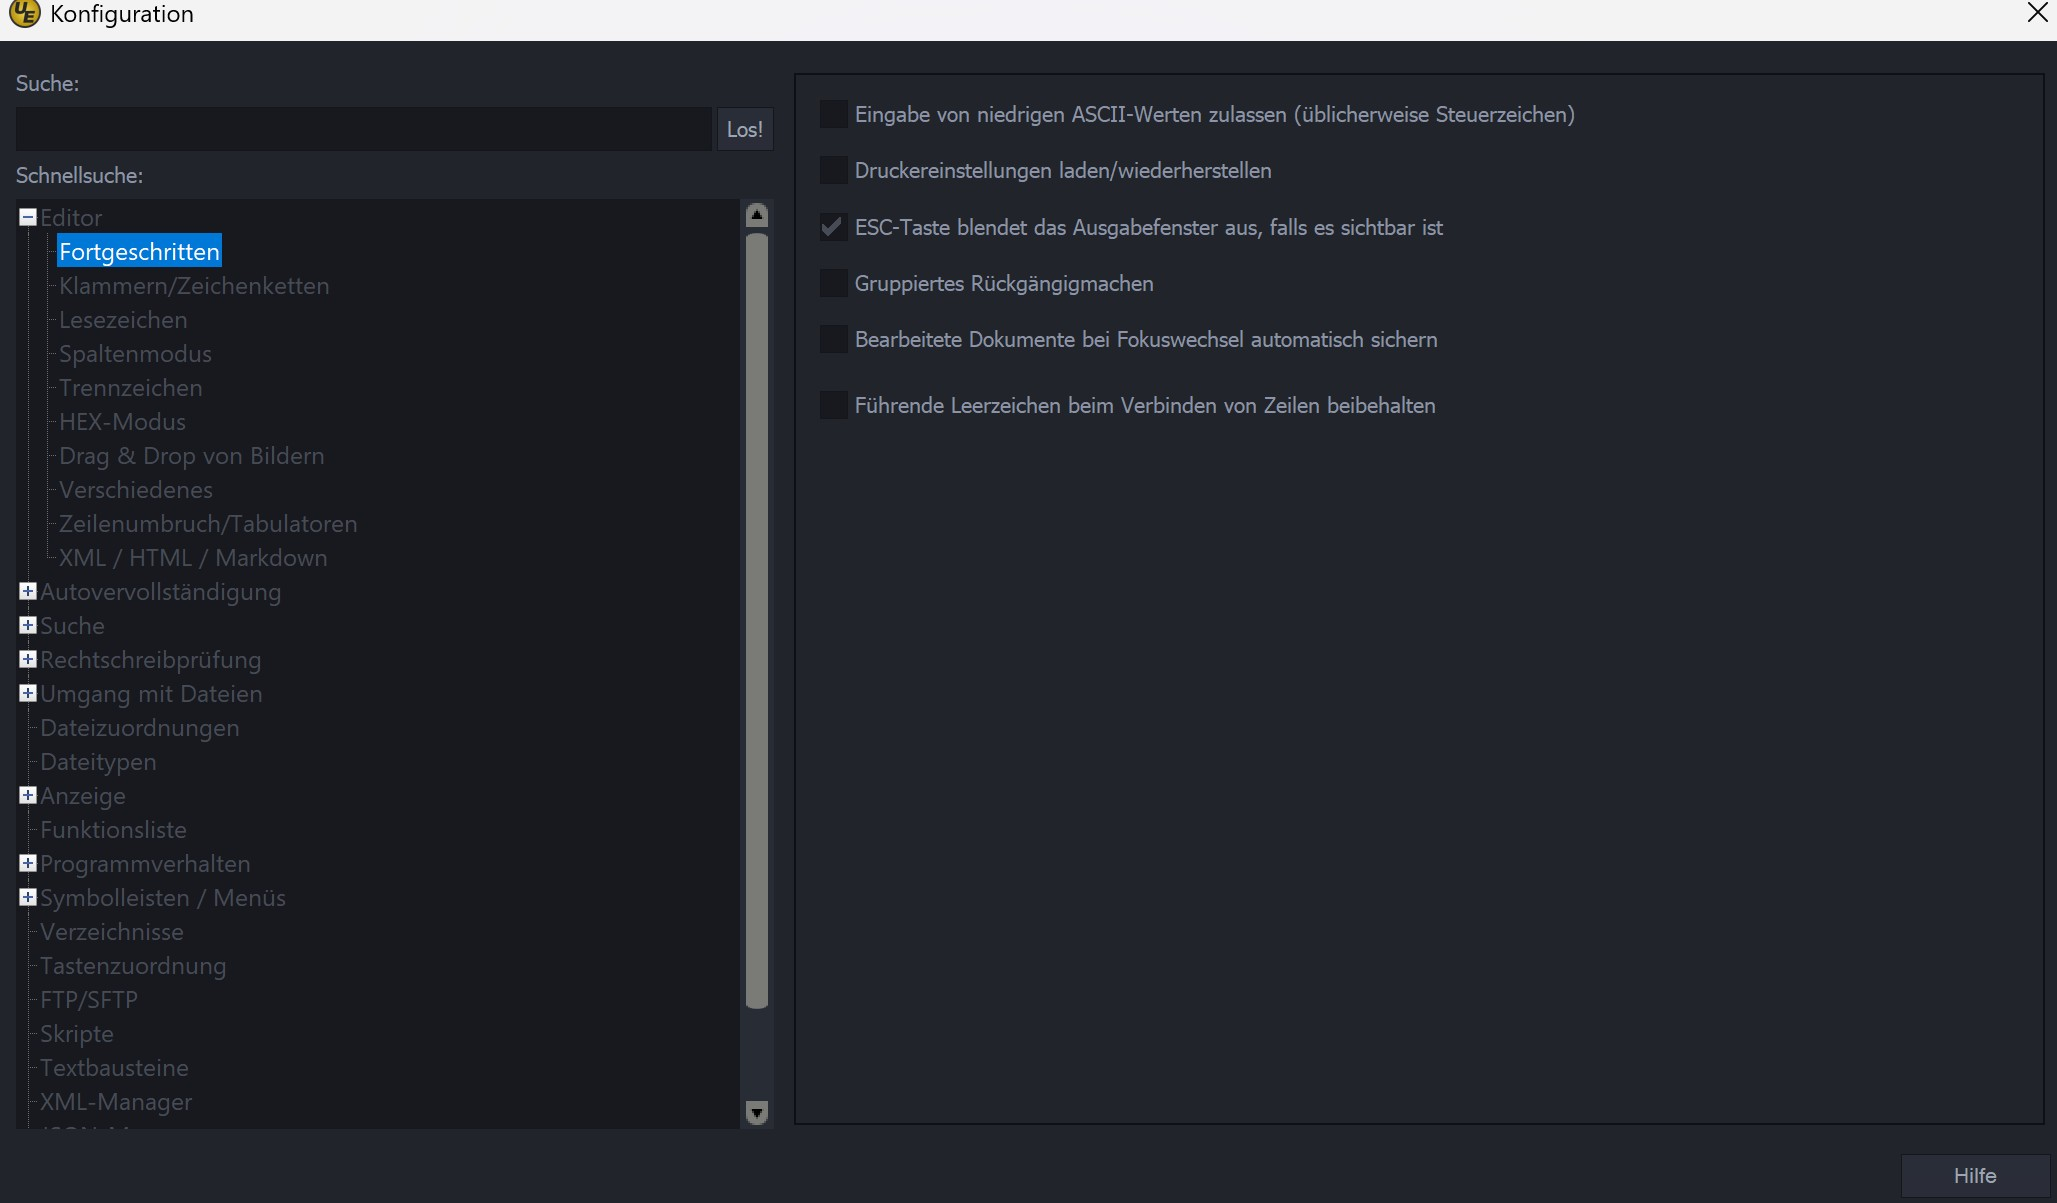
Task: Select Fortgeschritten in the tree
Action: pyautogui.click(x=139, y=252)
